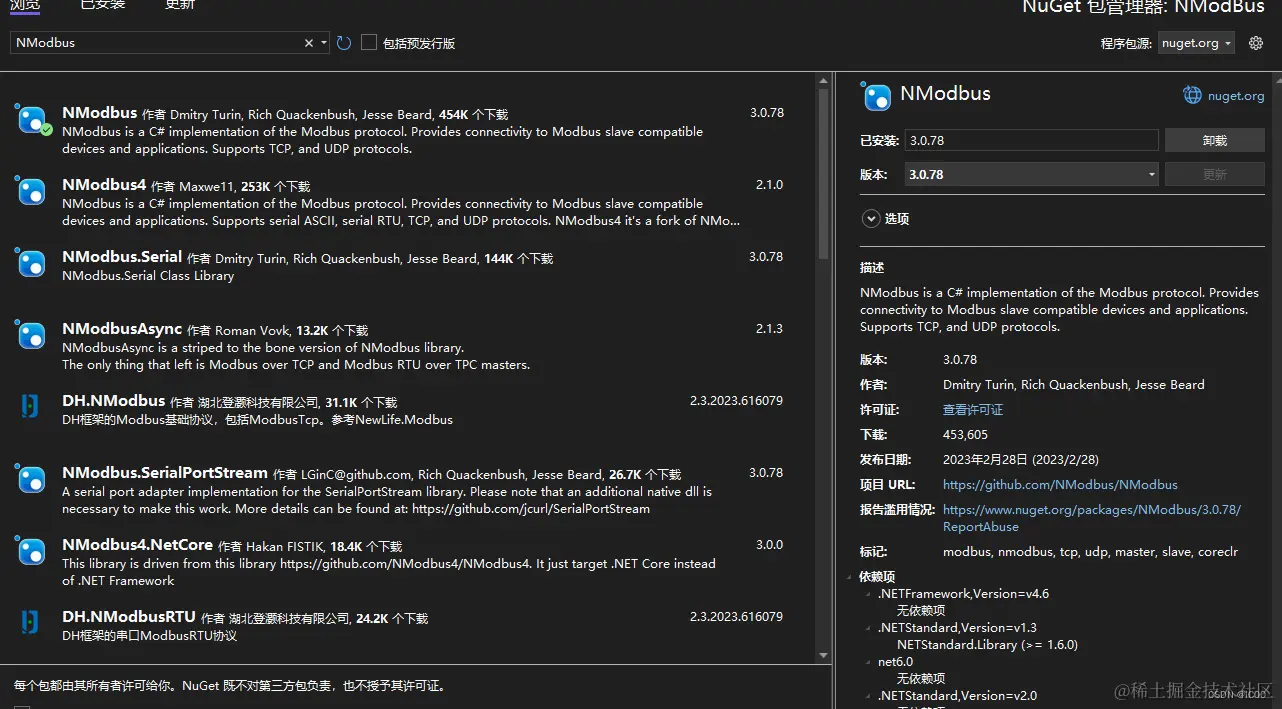The image size is (1282, 709).
Task: Click scrollbar down arrow of package list
Action: pyautogui.click(x=824, y=656)
